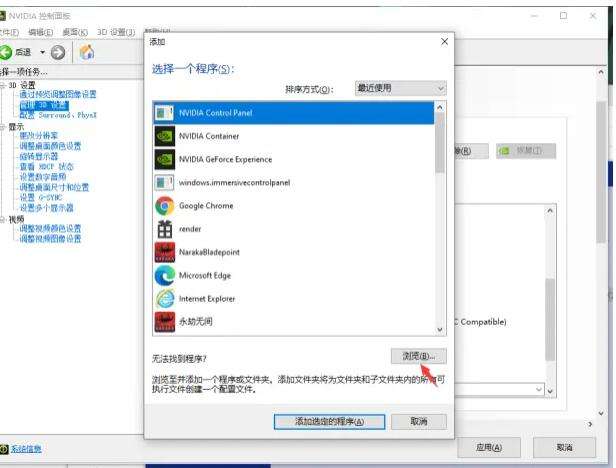Click the 浏览(B)... browse button
This screenshot has height=468, width=616.
pos(418,356)
